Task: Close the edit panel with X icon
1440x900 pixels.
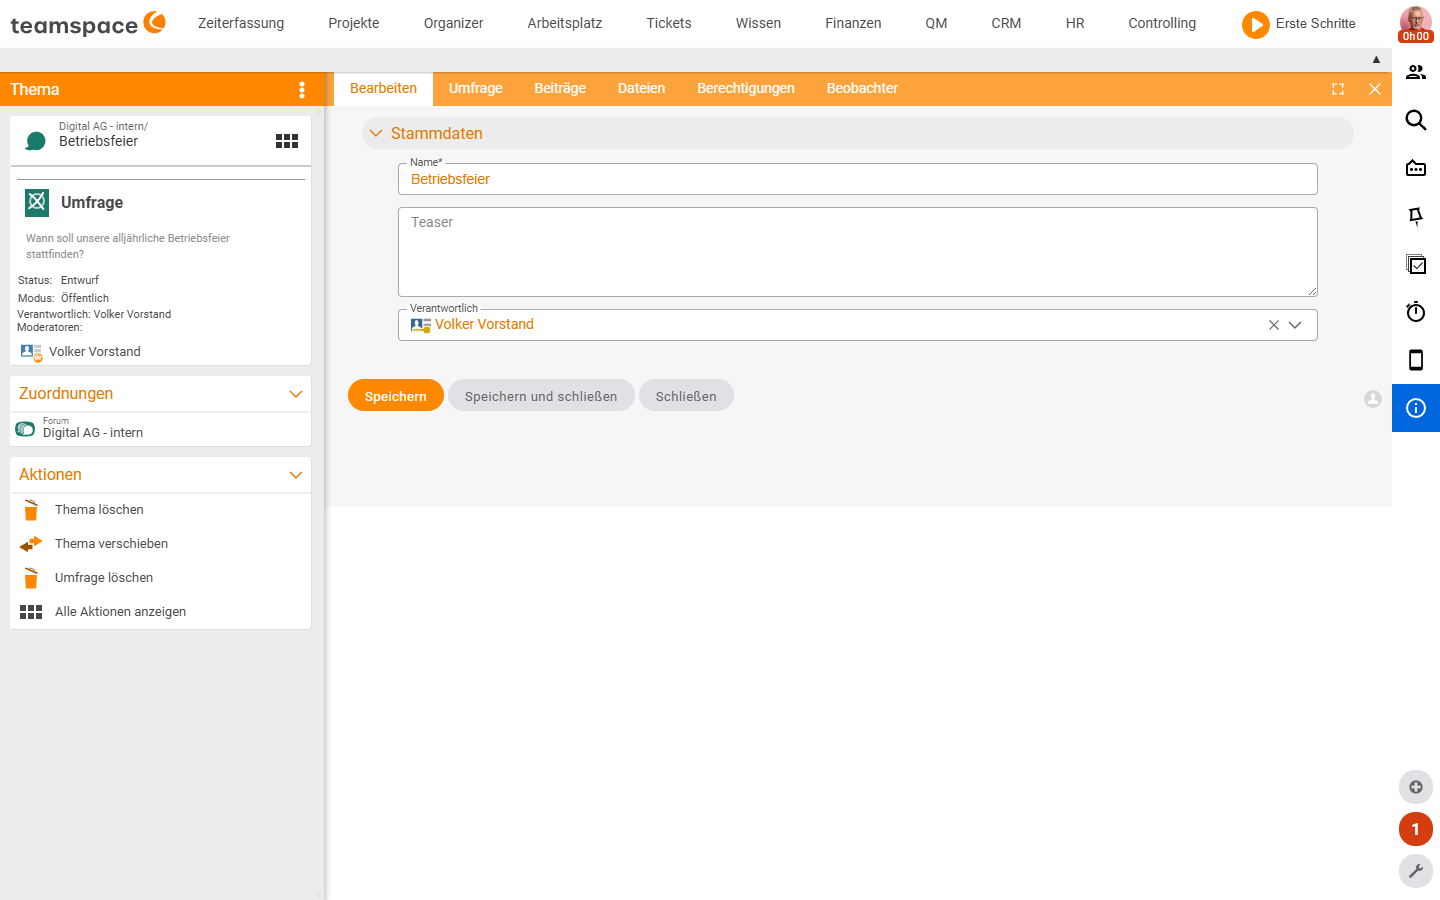Action: (x=1375, y=89)
